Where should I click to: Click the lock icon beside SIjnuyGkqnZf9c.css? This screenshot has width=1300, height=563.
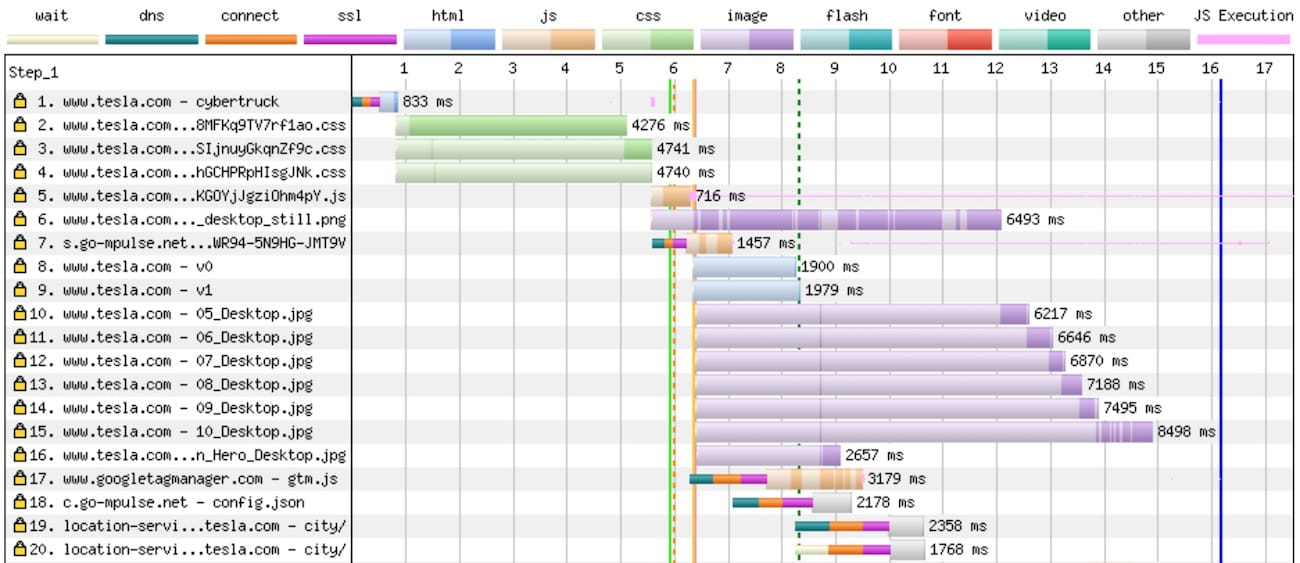point(19,149)
